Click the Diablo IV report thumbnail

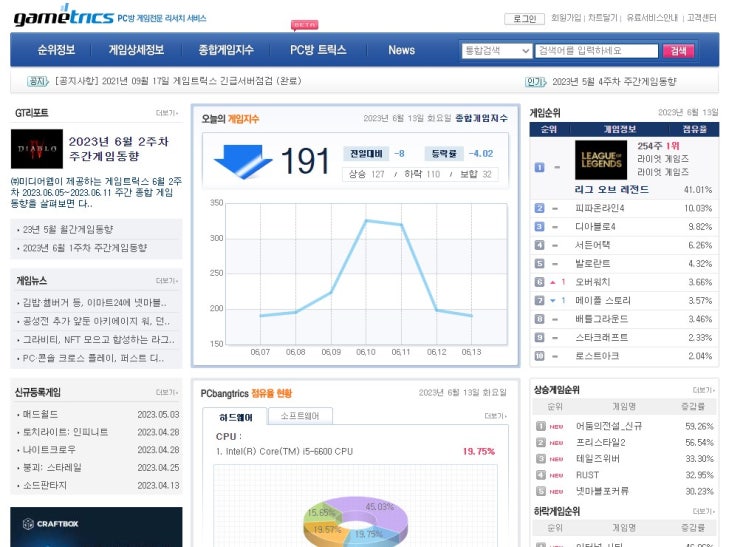(36, 149)
